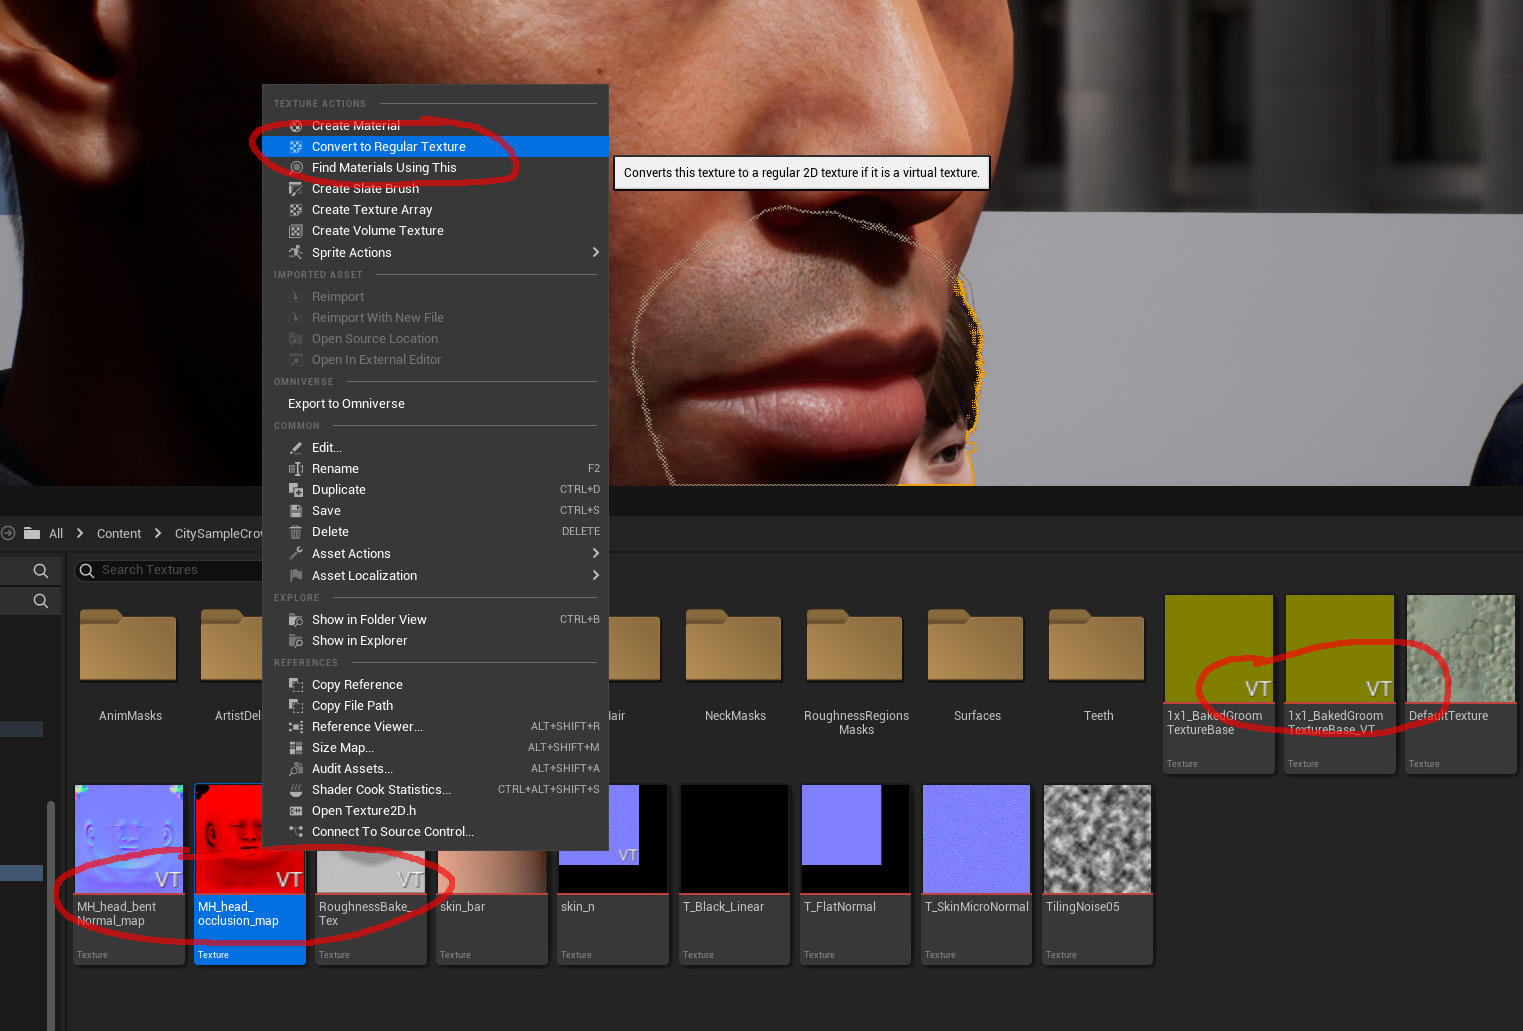Click the Save floppy icon
Screen dimensions: 1523x1031
pyautogui.click(x=296, y=511)
